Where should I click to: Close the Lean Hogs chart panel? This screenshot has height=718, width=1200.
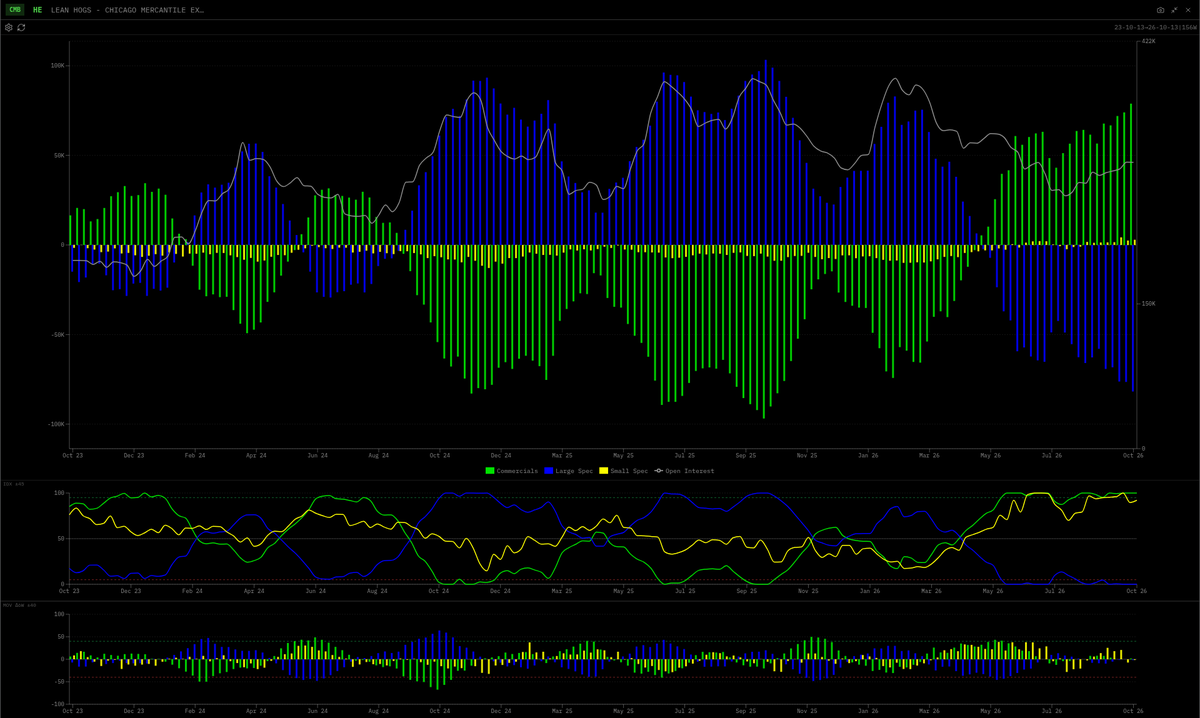[1188, 9]
